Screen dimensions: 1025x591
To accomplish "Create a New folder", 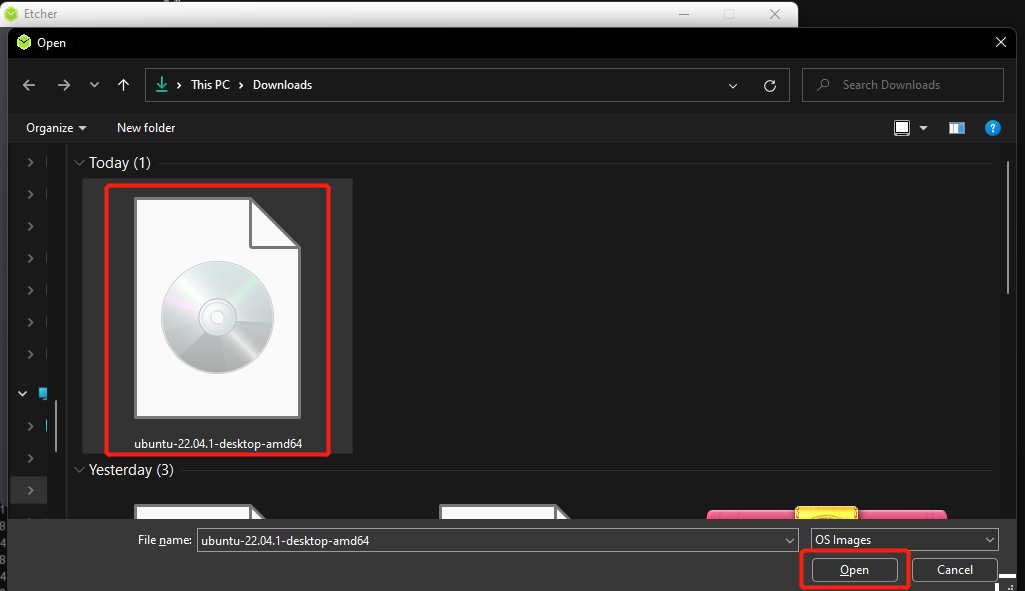I will (x=146, y=128).
